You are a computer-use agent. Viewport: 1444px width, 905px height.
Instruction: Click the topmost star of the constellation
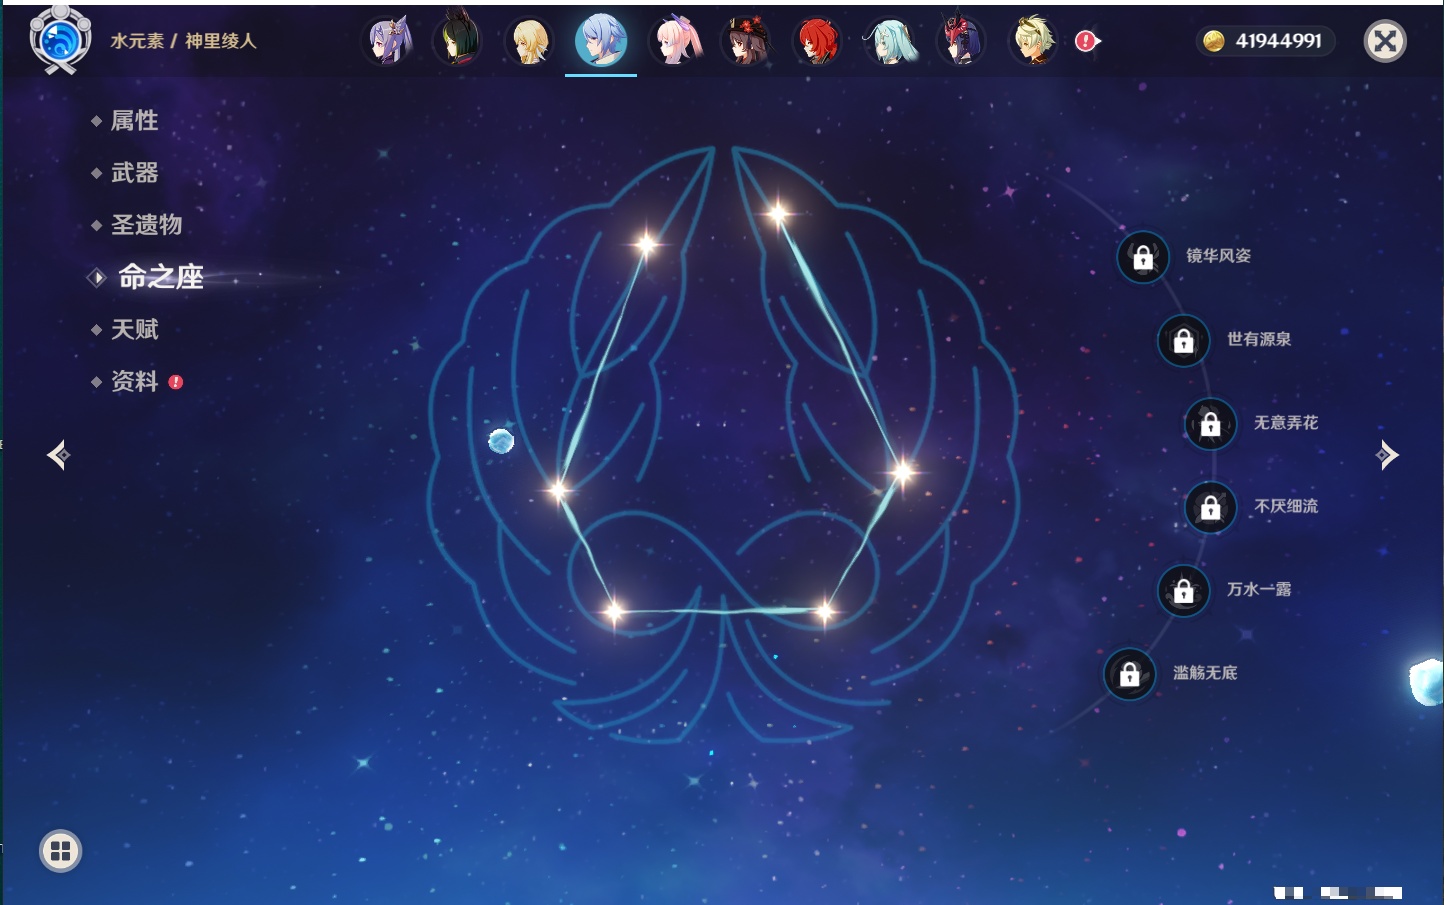tap(777, 213)
